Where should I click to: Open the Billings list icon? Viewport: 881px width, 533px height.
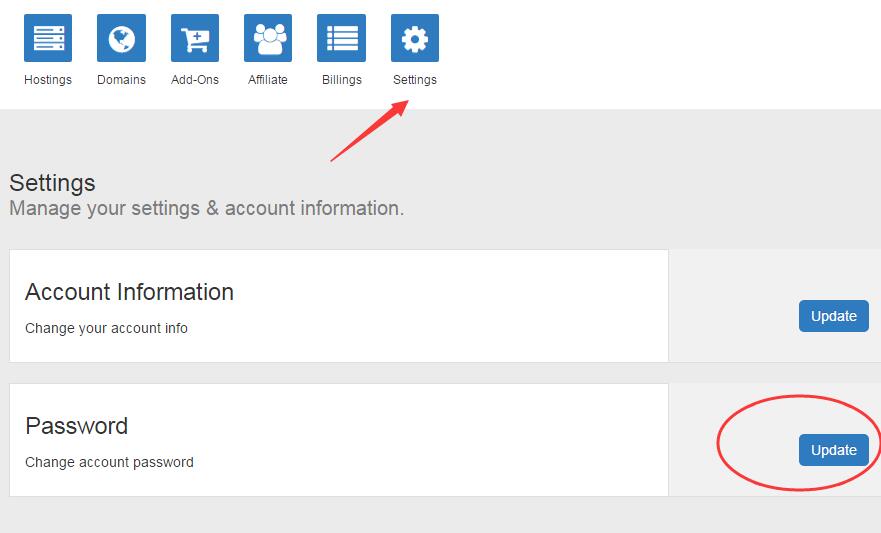(x=342, y=38)
